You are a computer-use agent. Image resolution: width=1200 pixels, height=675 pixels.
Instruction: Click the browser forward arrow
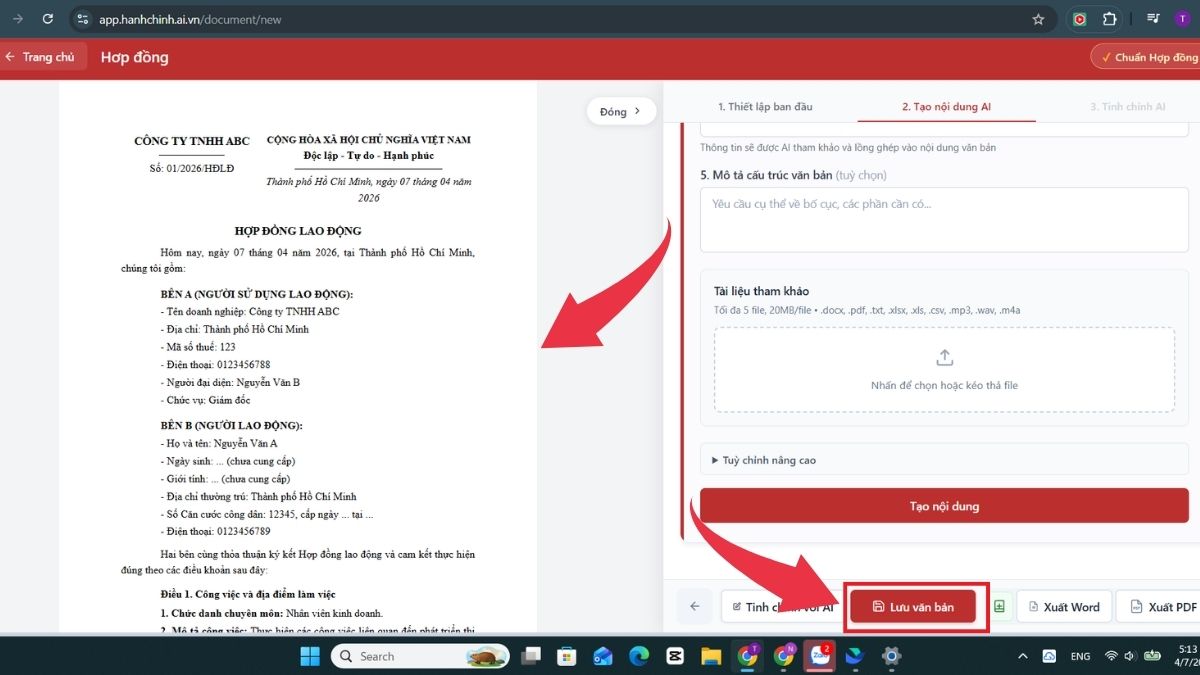click(x=17, y=19)
